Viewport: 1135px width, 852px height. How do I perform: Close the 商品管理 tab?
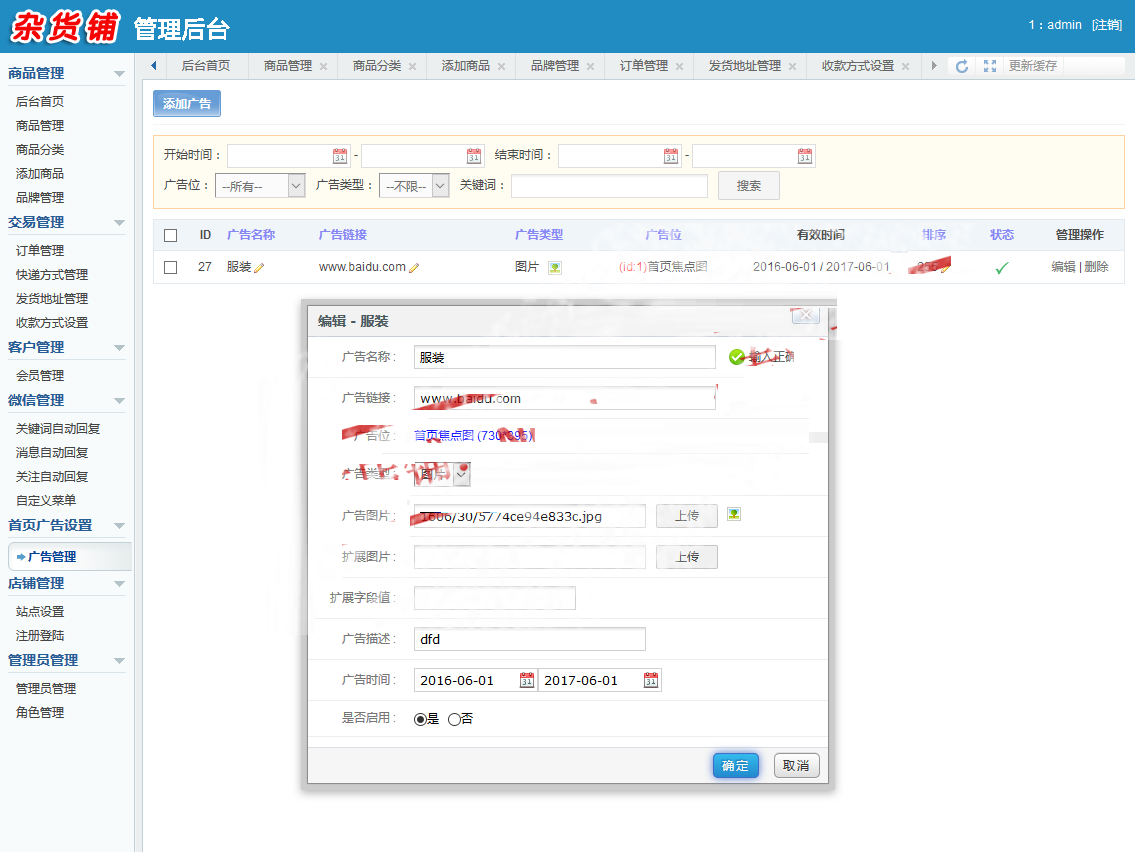coord(323,67)
